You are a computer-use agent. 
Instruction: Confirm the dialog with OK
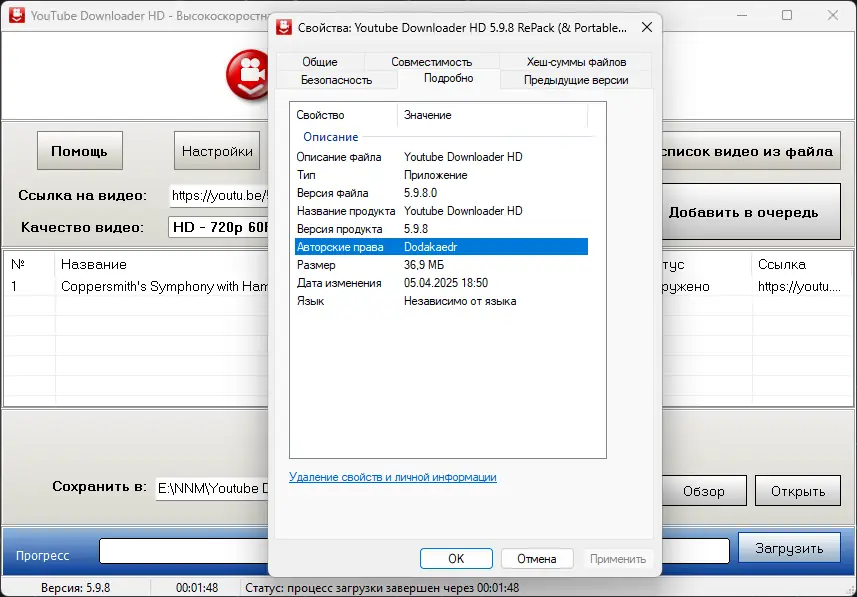(456, 559)
